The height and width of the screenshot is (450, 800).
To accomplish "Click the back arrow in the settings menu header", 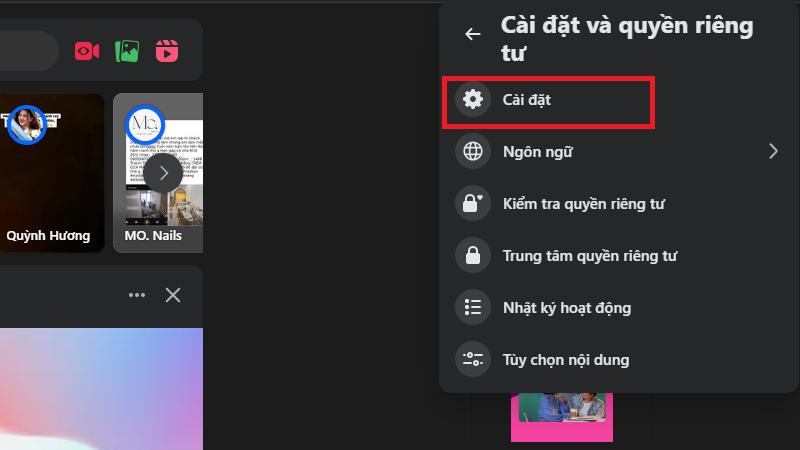I will click(473, 33).
